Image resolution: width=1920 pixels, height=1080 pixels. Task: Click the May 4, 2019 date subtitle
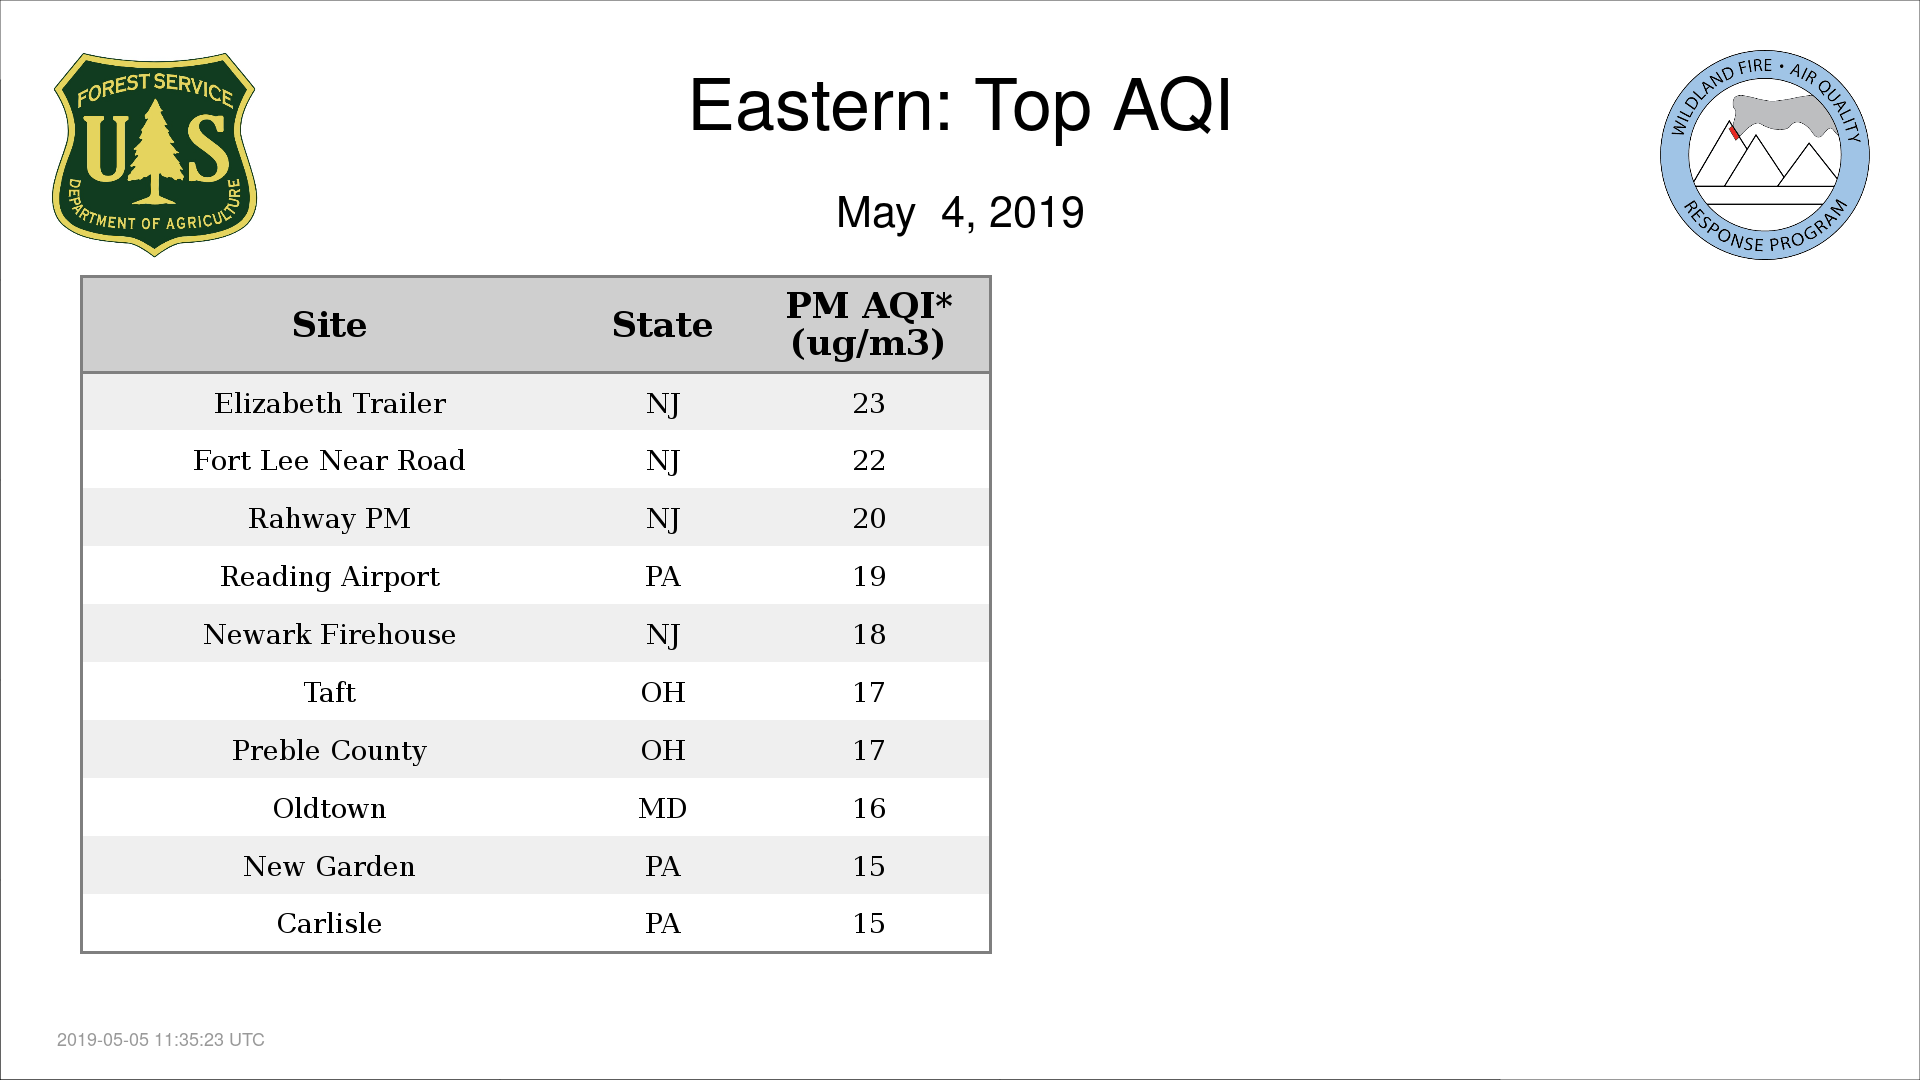[x=960, y=213]
